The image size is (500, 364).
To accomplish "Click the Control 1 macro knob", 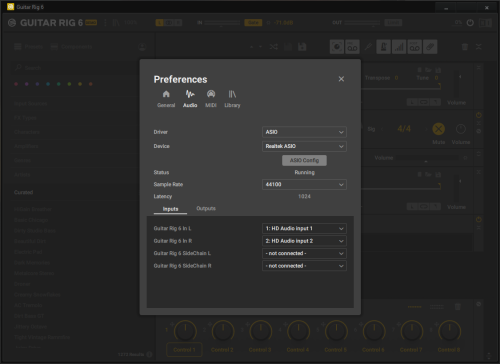I will tap(185, 331).
